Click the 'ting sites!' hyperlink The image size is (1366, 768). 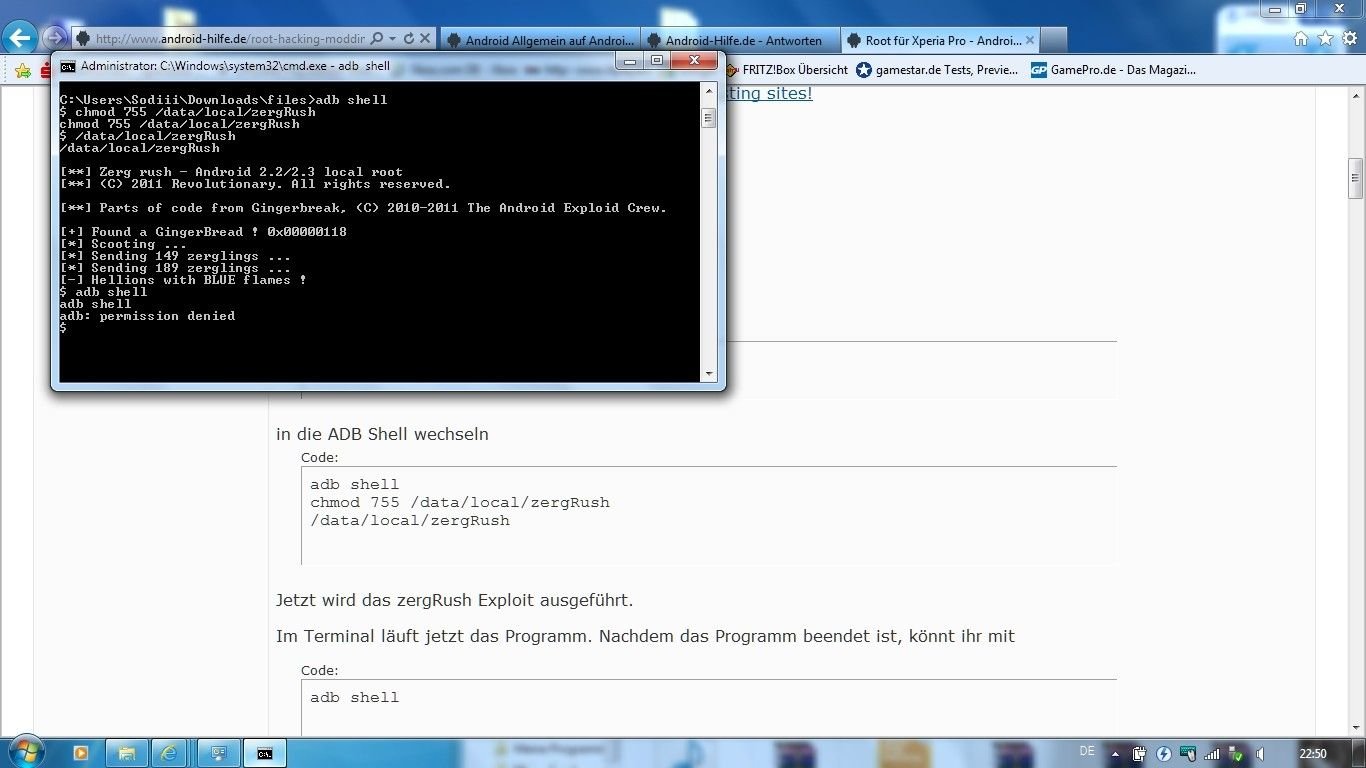[x=770, y=93]
